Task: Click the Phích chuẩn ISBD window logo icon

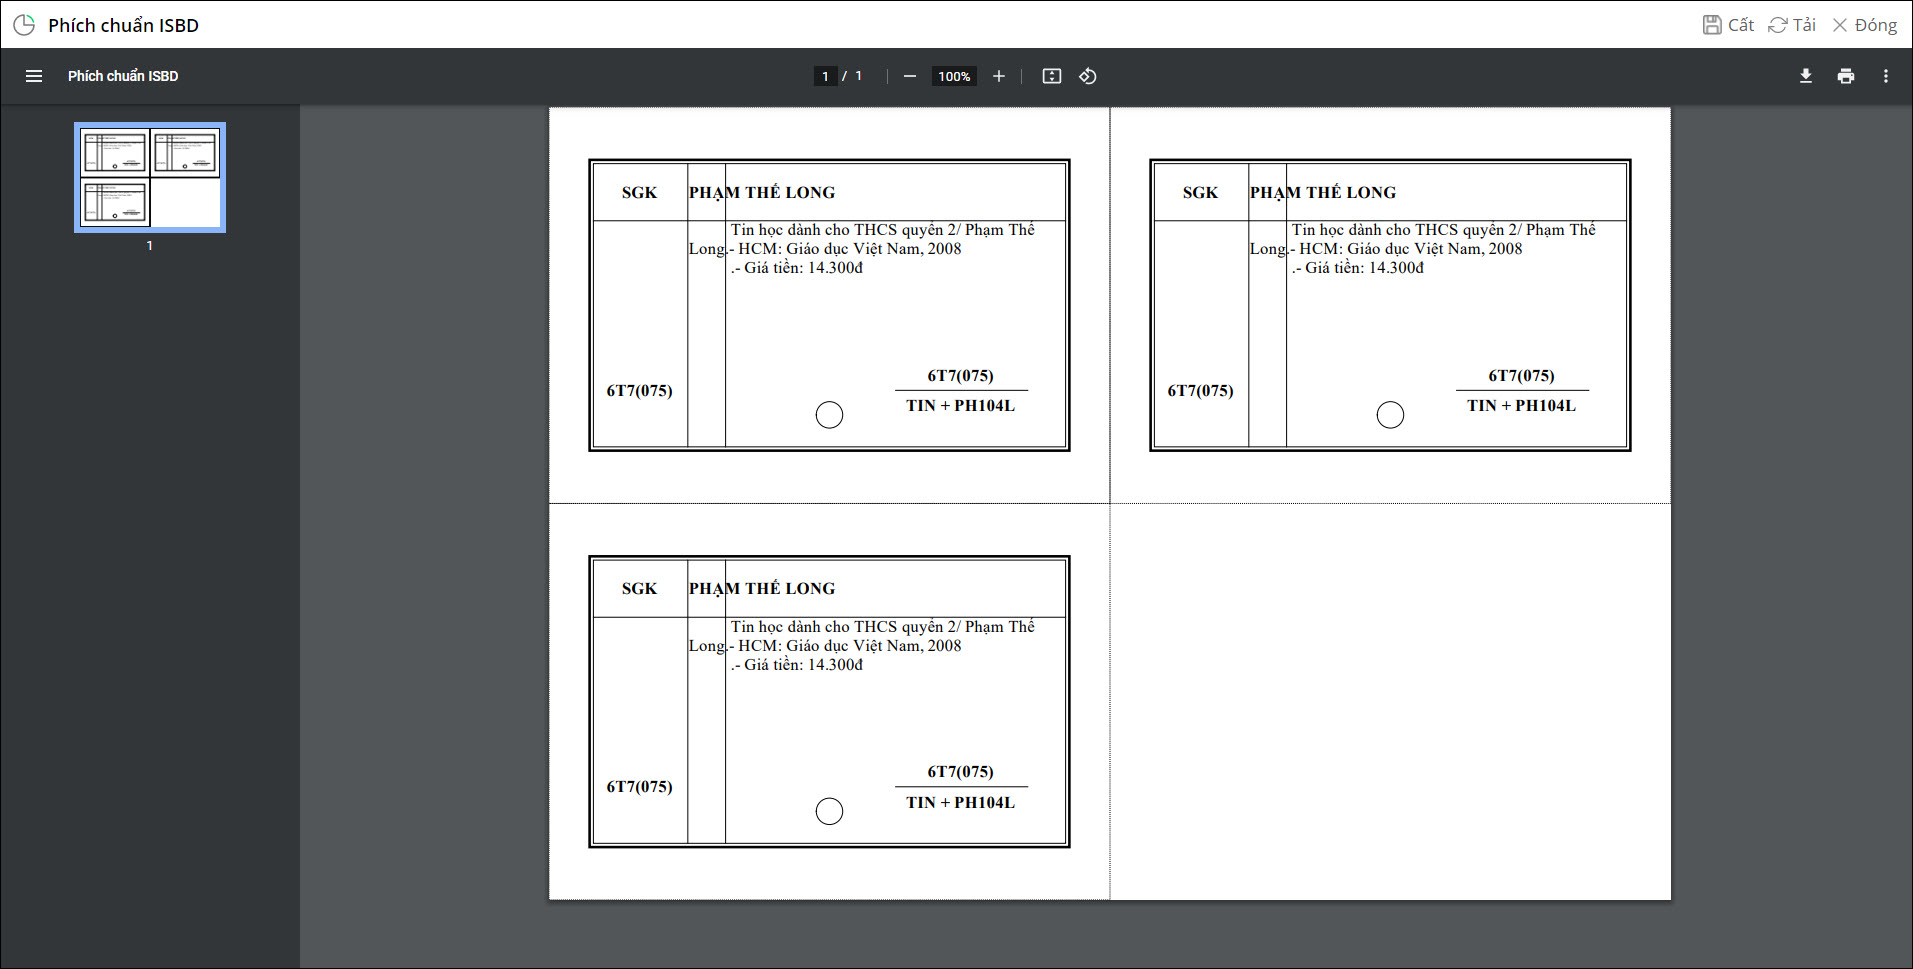Action: [x=24, y=25]
